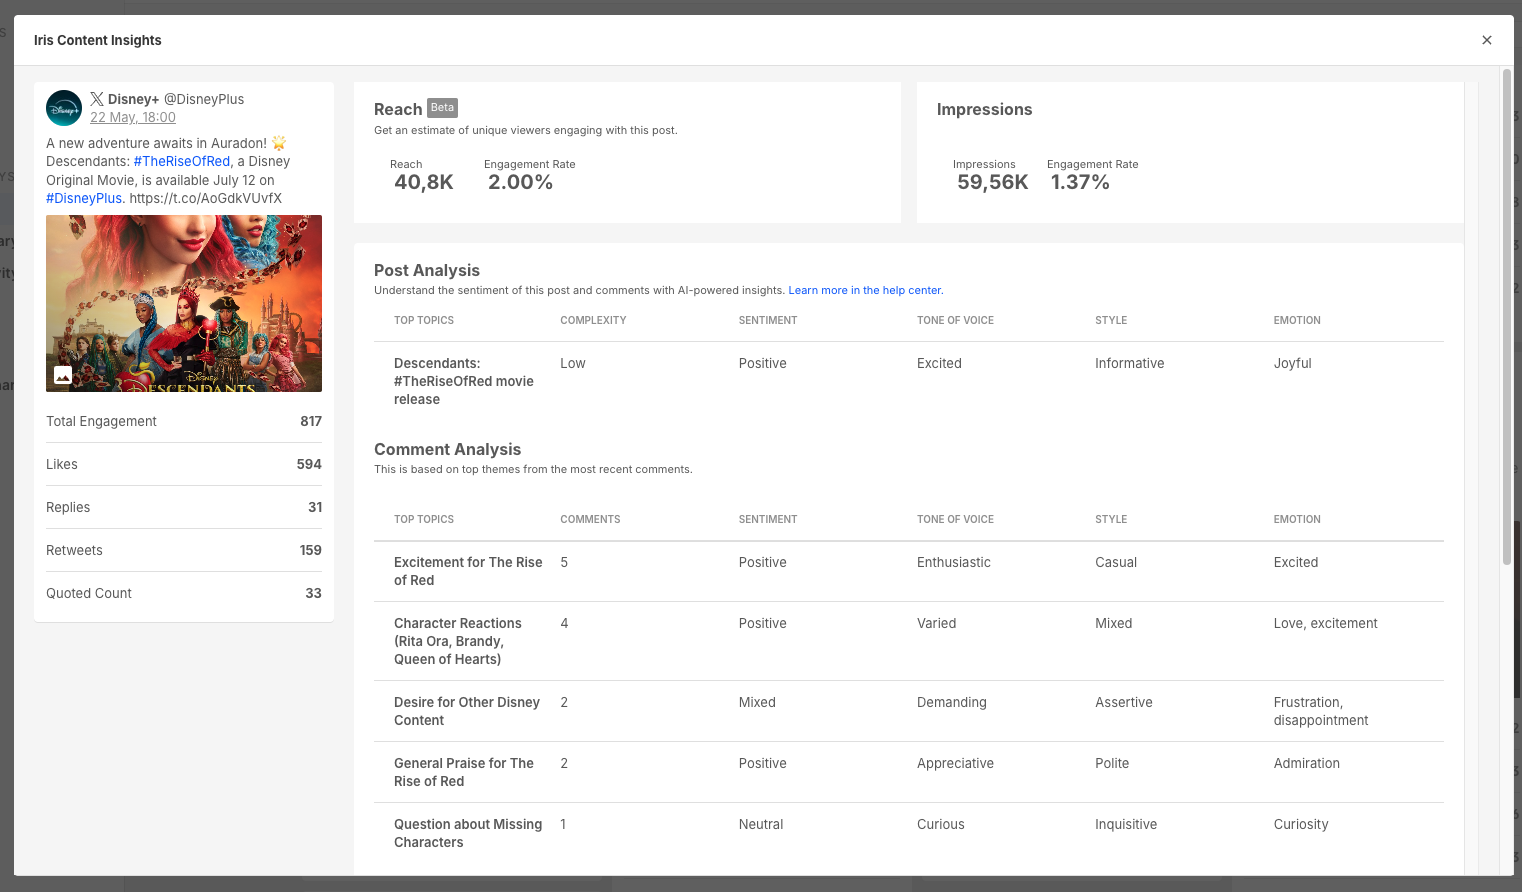The height and width of the screenshot is (892, 1522).
Task: Click the 'Joyful' emotion cell
Action: [1292, 363]
